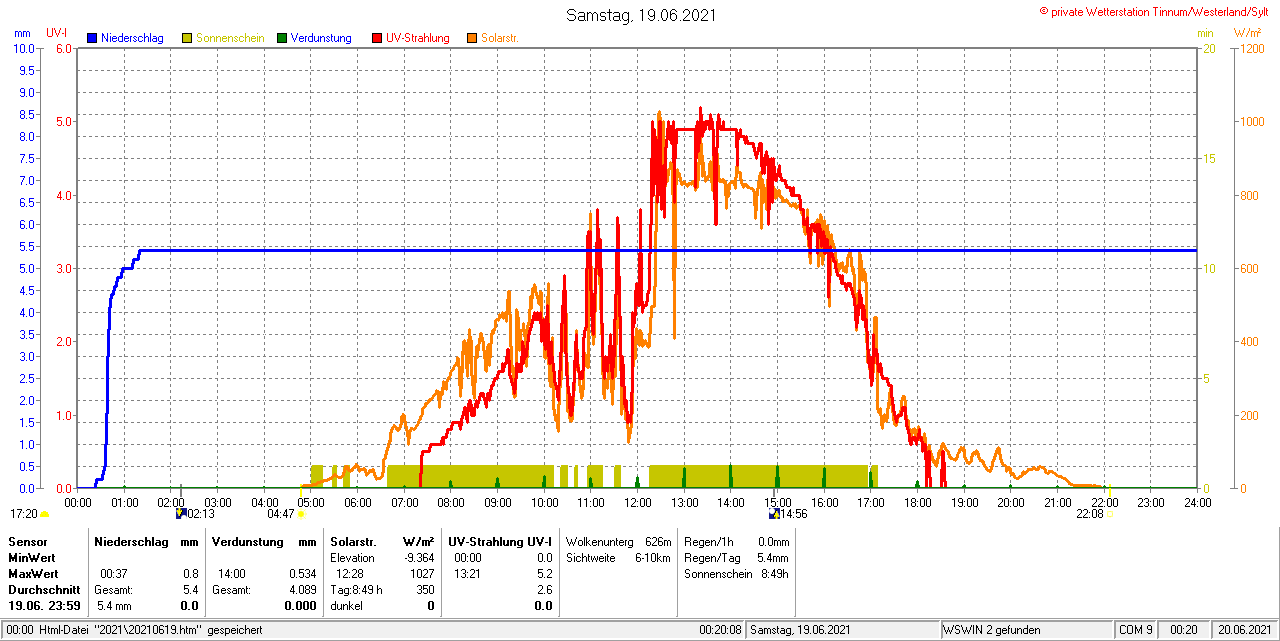The image size is (1280, 641).
Task: Click the 13:21 UV maximum time
Action: 467,574
